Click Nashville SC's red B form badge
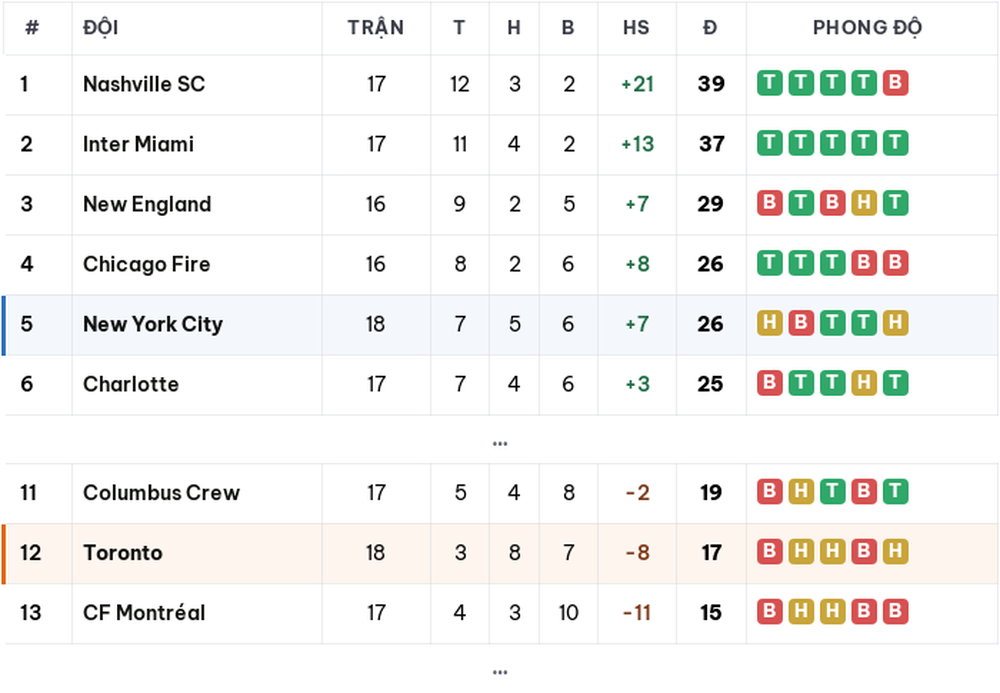 [895, 83]
